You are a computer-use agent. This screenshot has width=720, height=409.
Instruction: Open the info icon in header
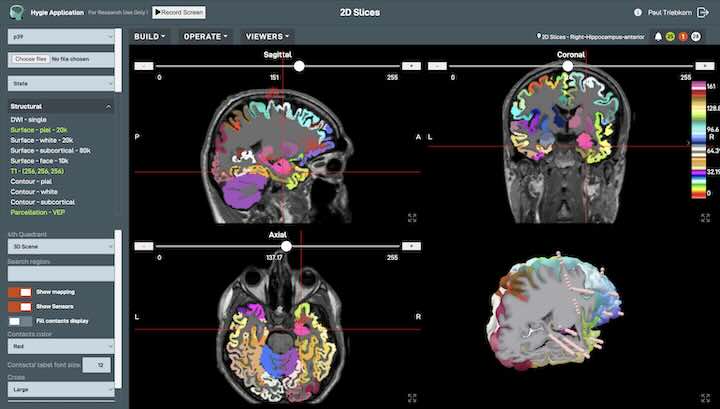pyautogui.click(x=638, y=12)
